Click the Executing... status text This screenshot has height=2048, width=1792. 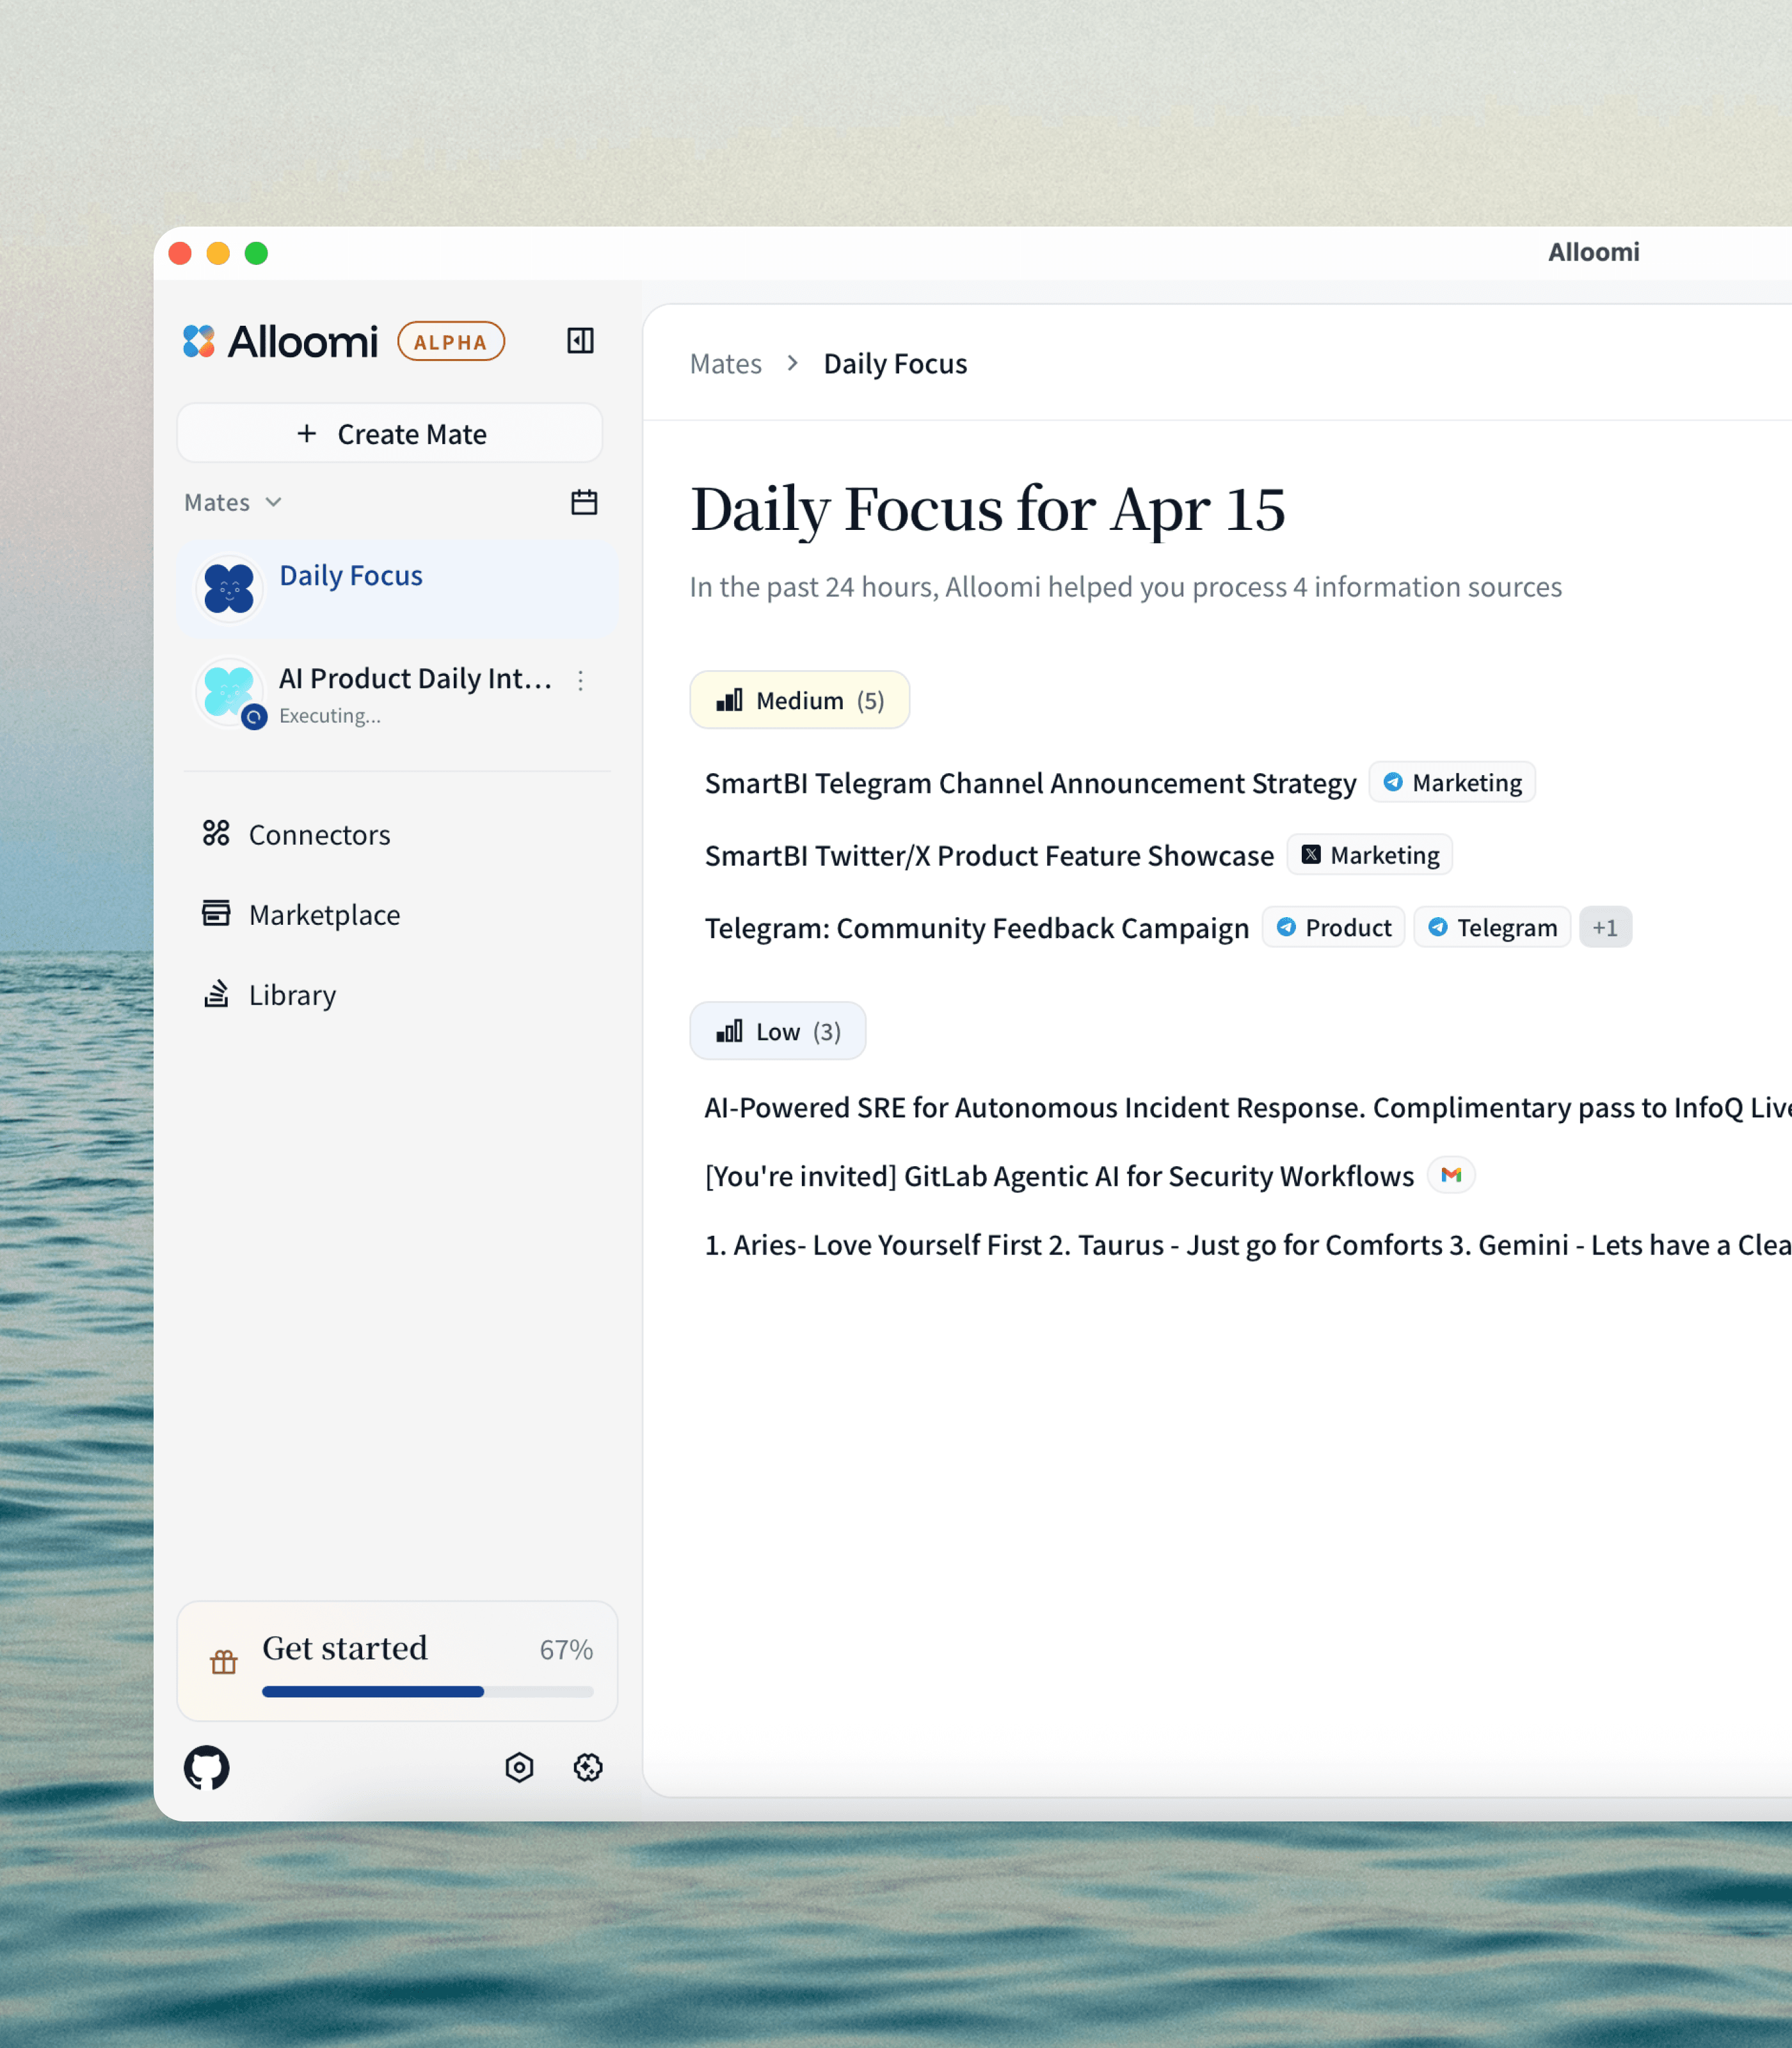(330, 716)
